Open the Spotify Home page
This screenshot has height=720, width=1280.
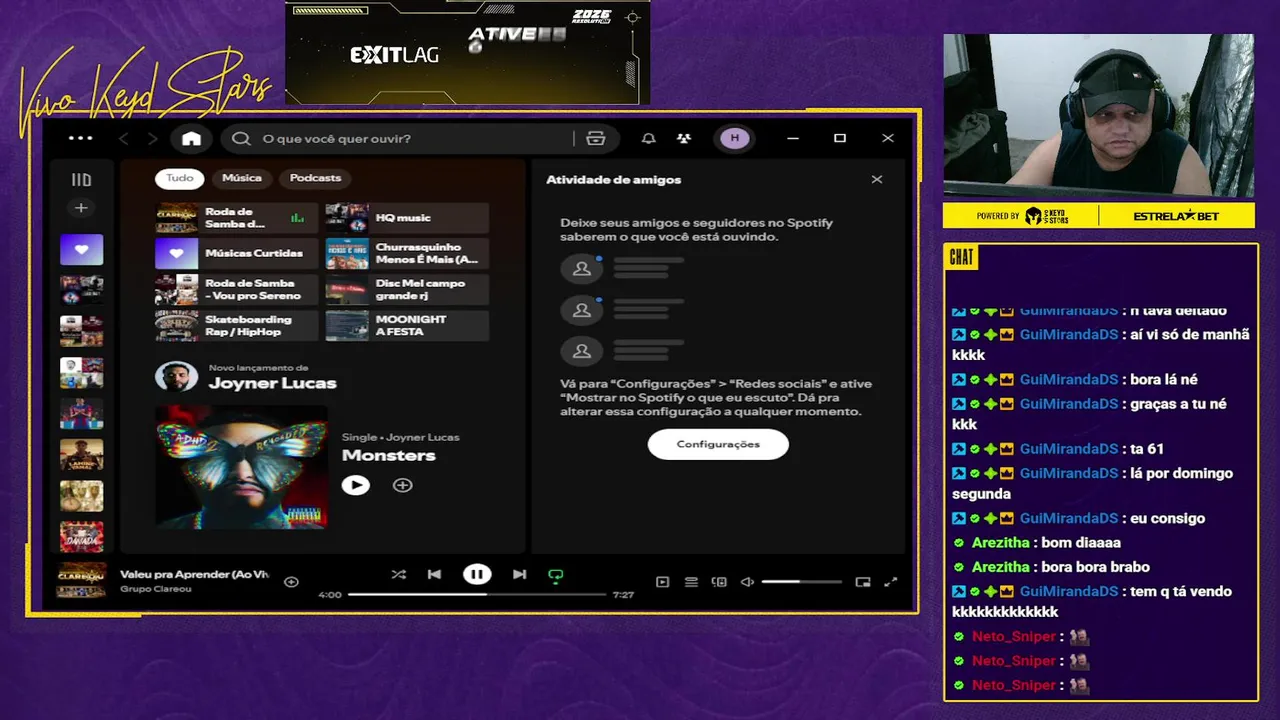point(191,138)
